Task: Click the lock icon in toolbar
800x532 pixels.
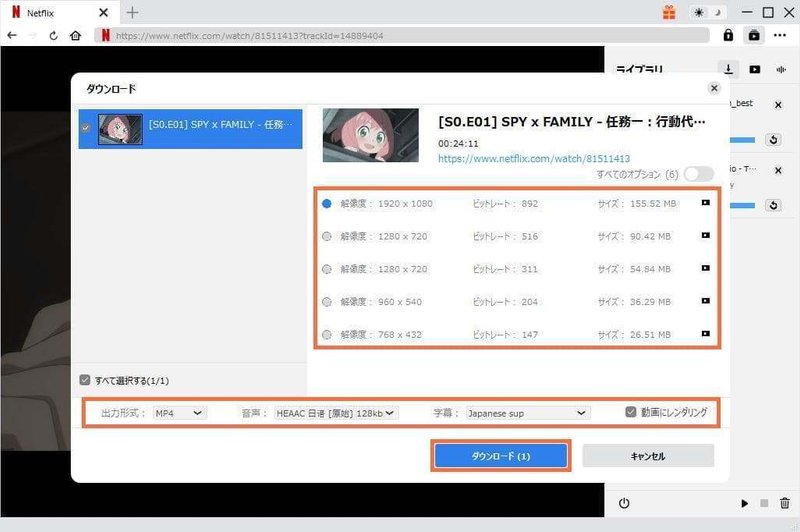Action: point(728,35)
